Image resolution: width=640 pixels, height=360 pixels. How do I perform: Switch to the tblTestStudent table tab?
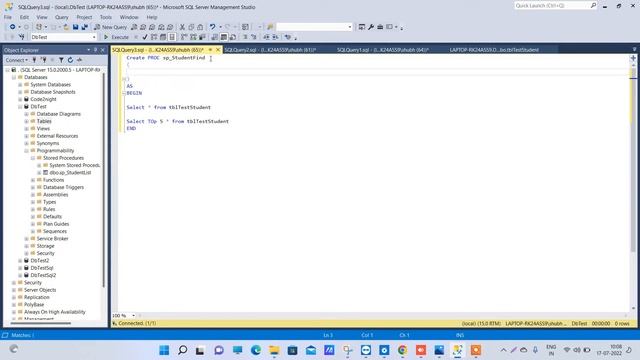tap(494, 50)
